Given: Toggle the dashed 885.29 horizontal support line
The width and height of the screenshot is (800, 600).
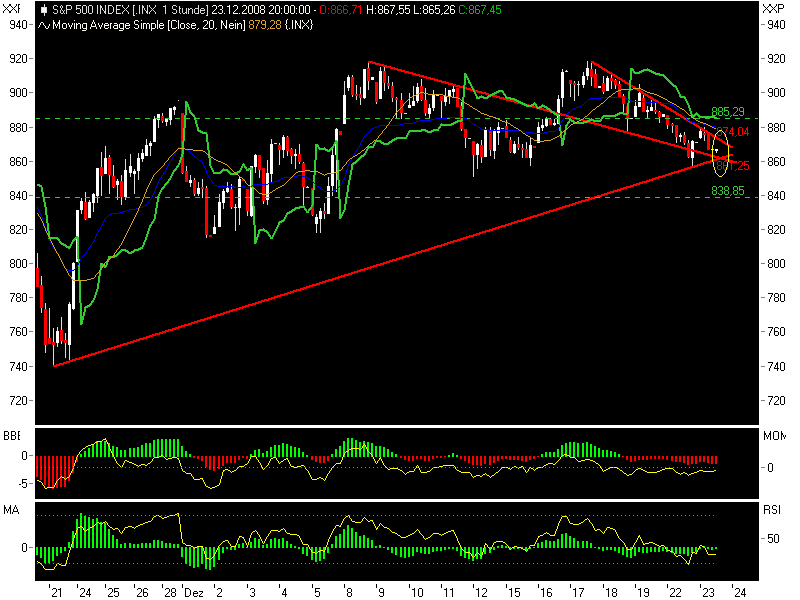Looking at the screenshot, I should coord(400,117).
